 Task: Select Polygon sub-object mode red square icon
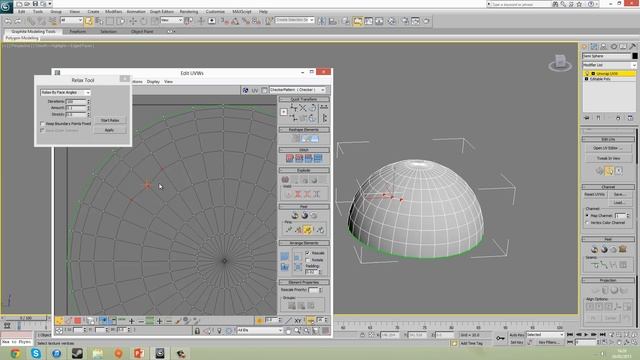tap(78, 321)
